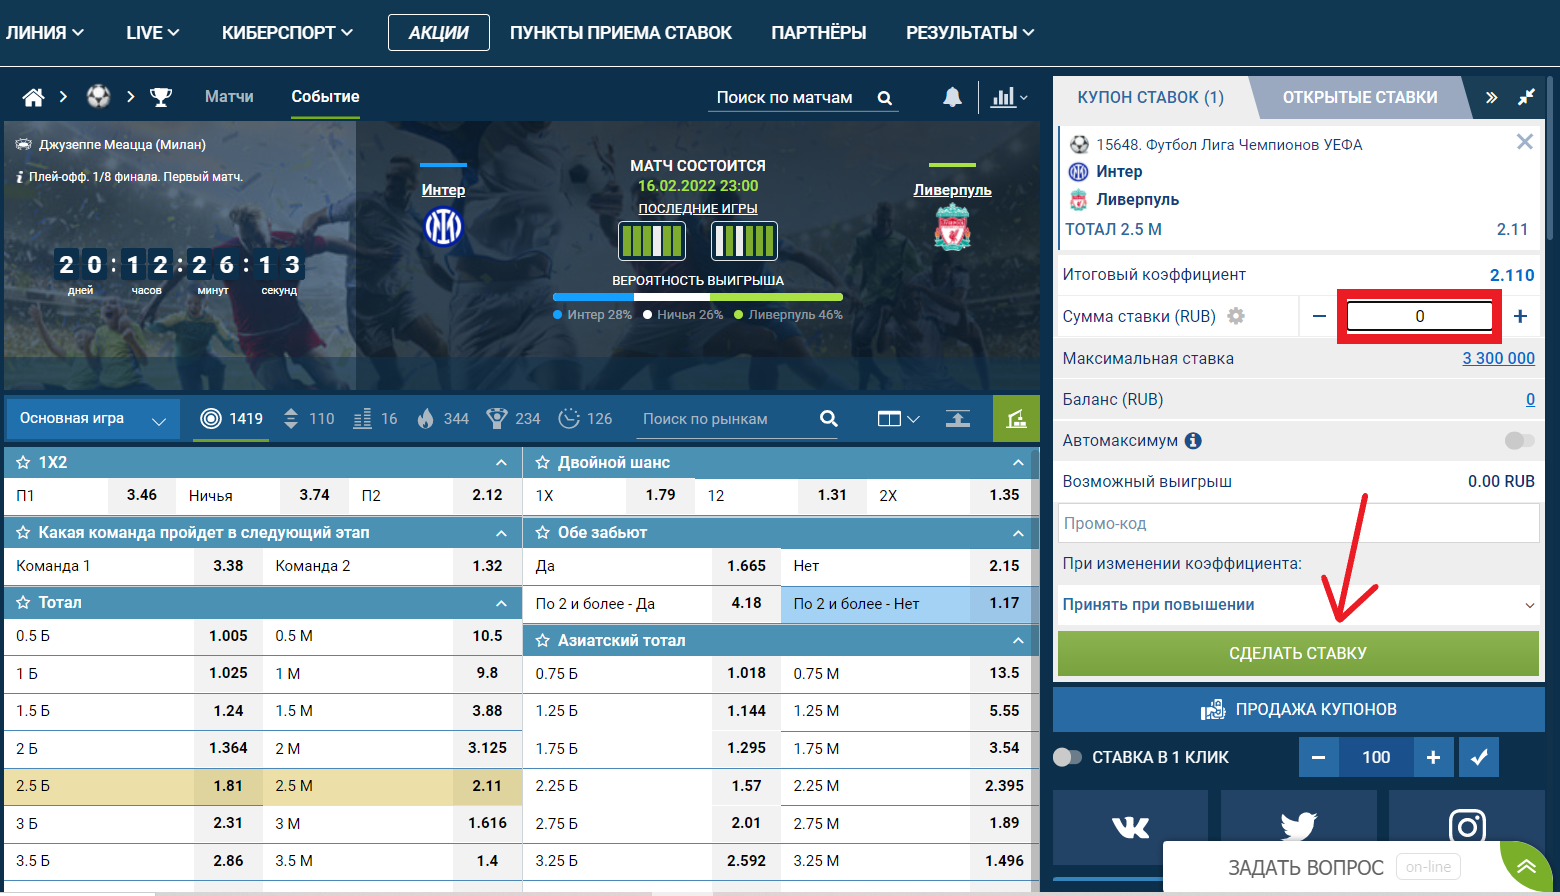Switch to КУПОН СТАВОК tab
1560x896 pixels.
point(1150,97)
